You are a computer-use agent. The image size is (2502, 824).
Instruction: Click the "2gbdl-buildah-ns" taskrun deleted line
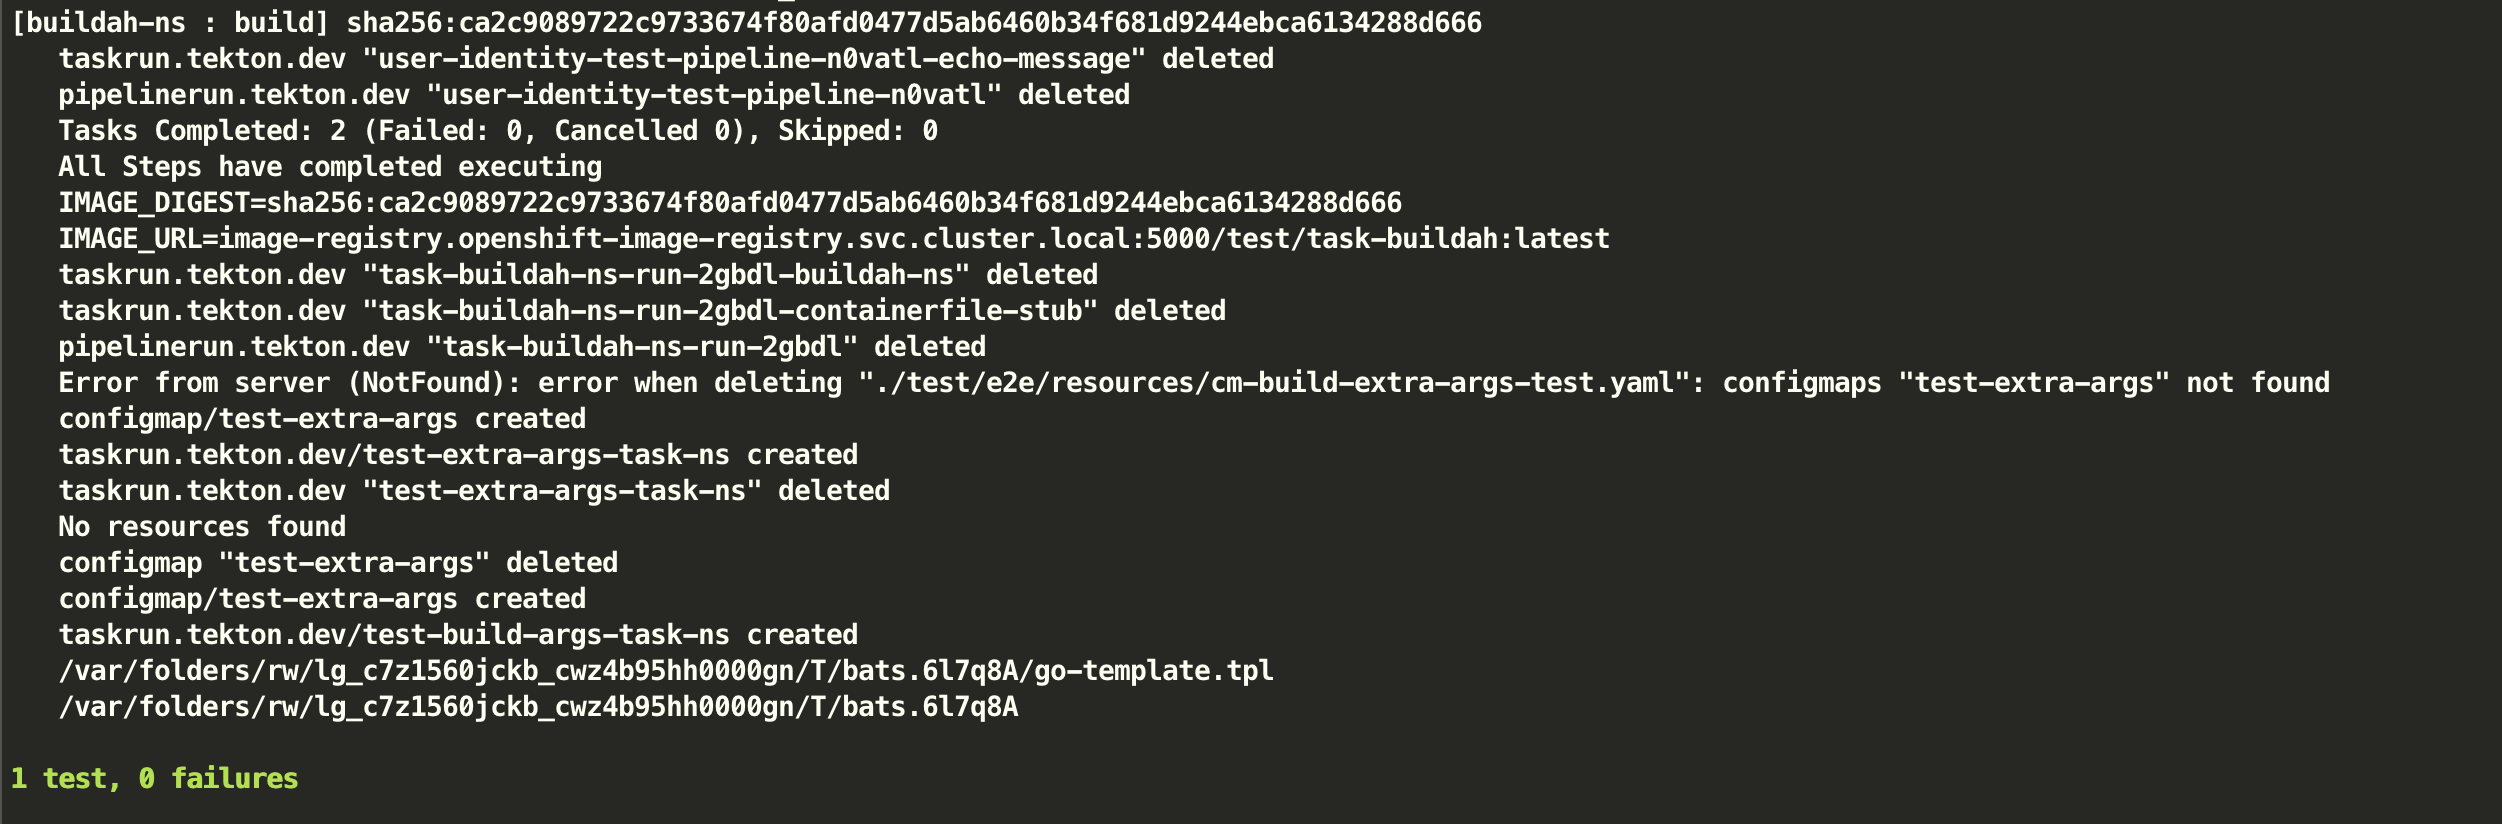point(577,275)
